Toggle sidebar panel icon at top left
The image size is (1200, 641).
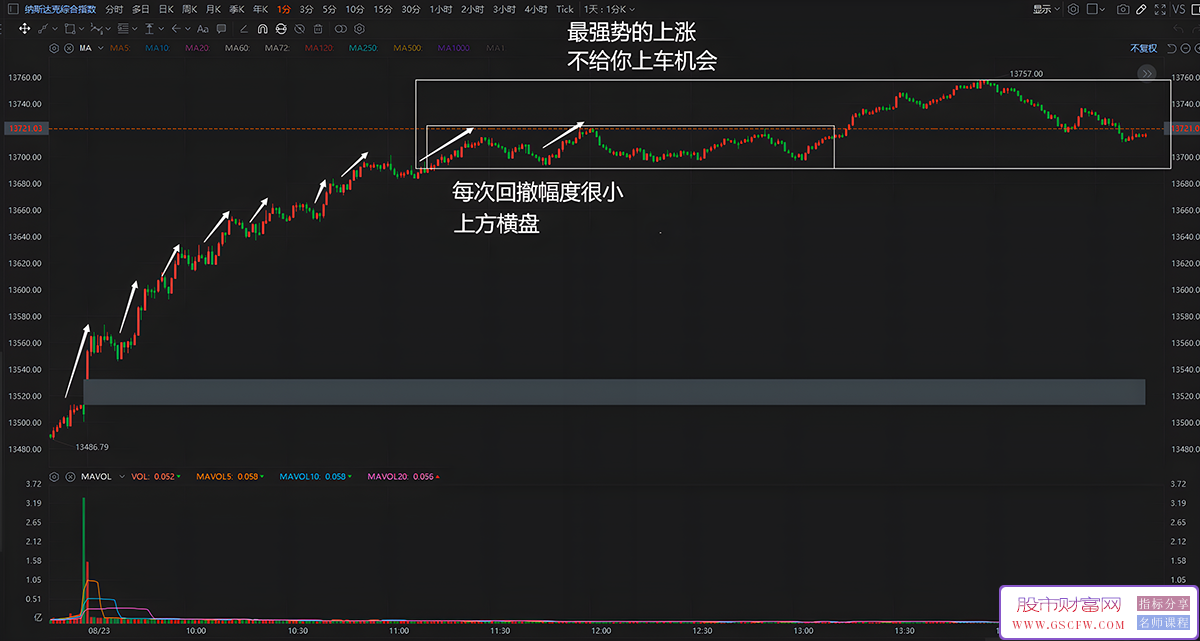[x=12, y=9]
